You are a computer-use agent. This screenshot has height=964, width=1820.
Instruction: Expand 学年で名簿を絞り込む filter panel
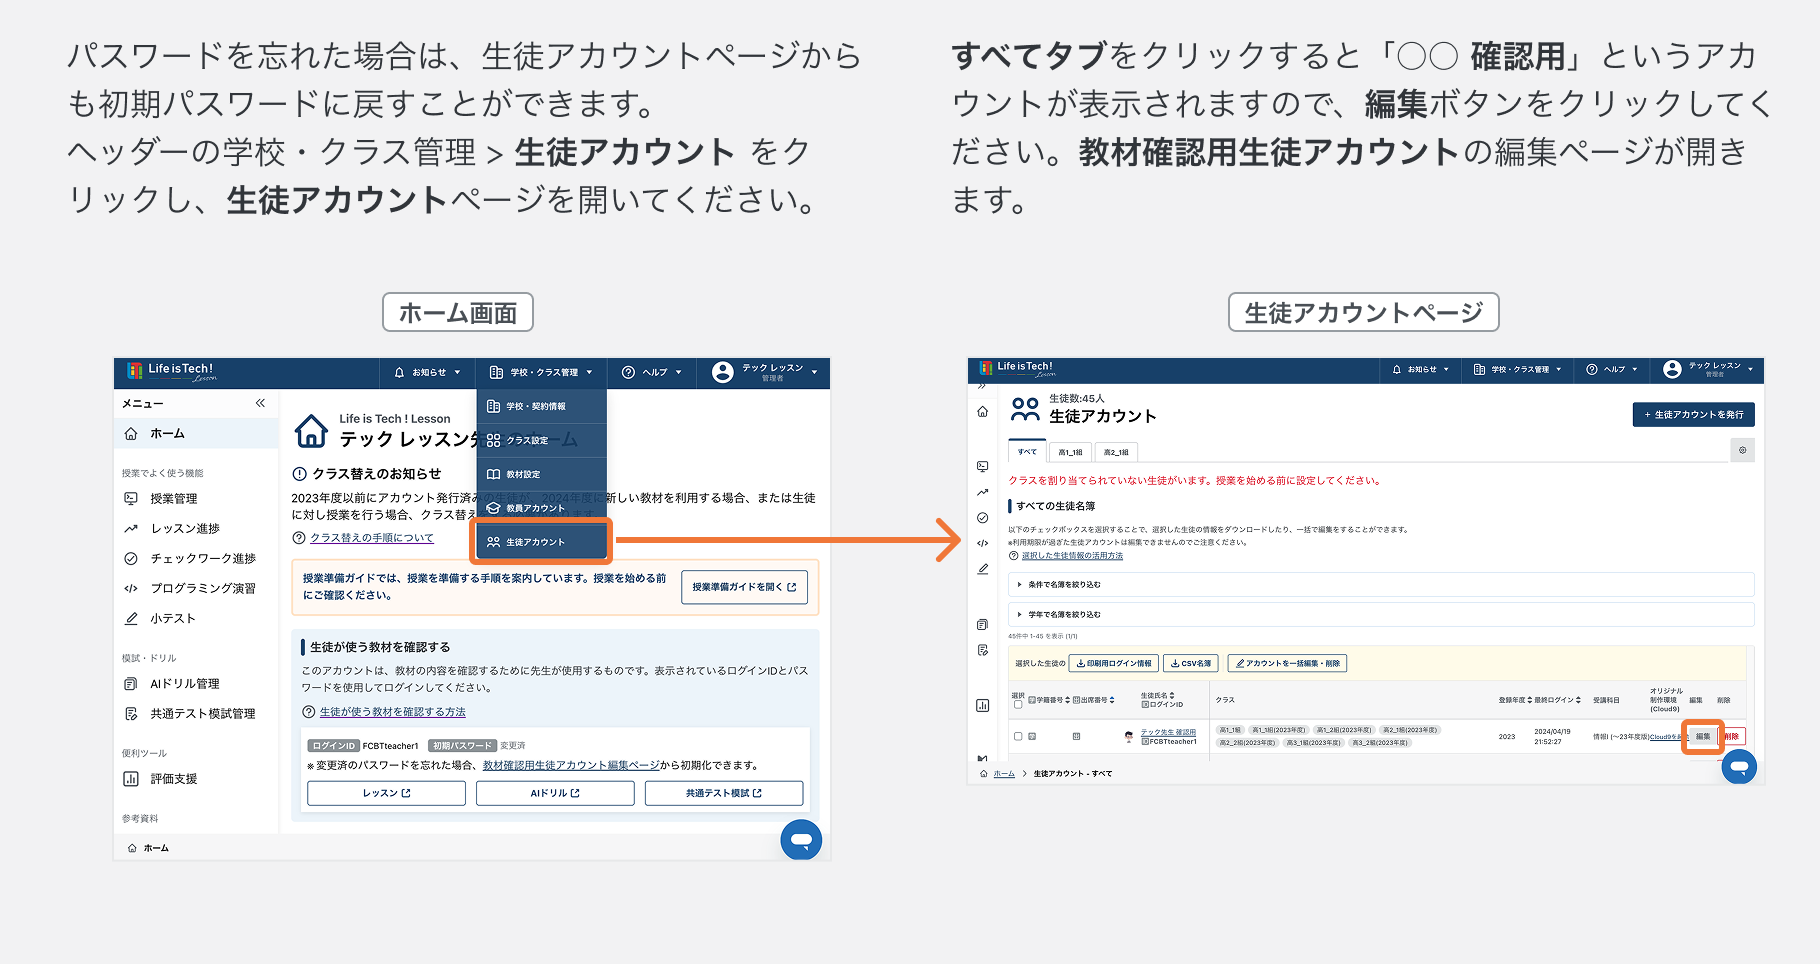[x=1381, y=614]
